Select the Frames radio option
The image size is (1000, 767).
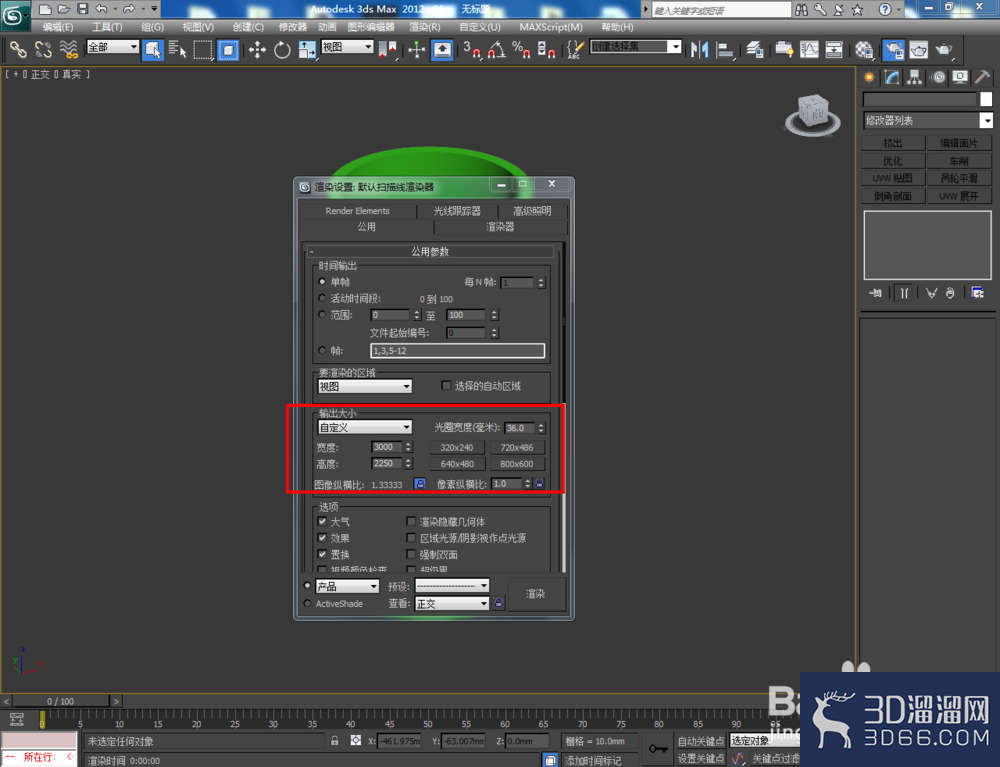point(322,350)
